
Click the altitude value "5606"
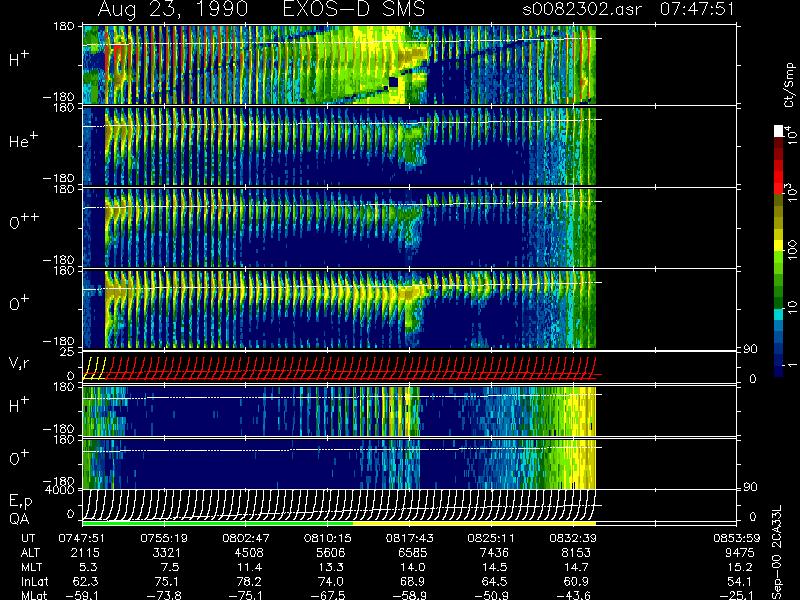[x=331, y=553]
